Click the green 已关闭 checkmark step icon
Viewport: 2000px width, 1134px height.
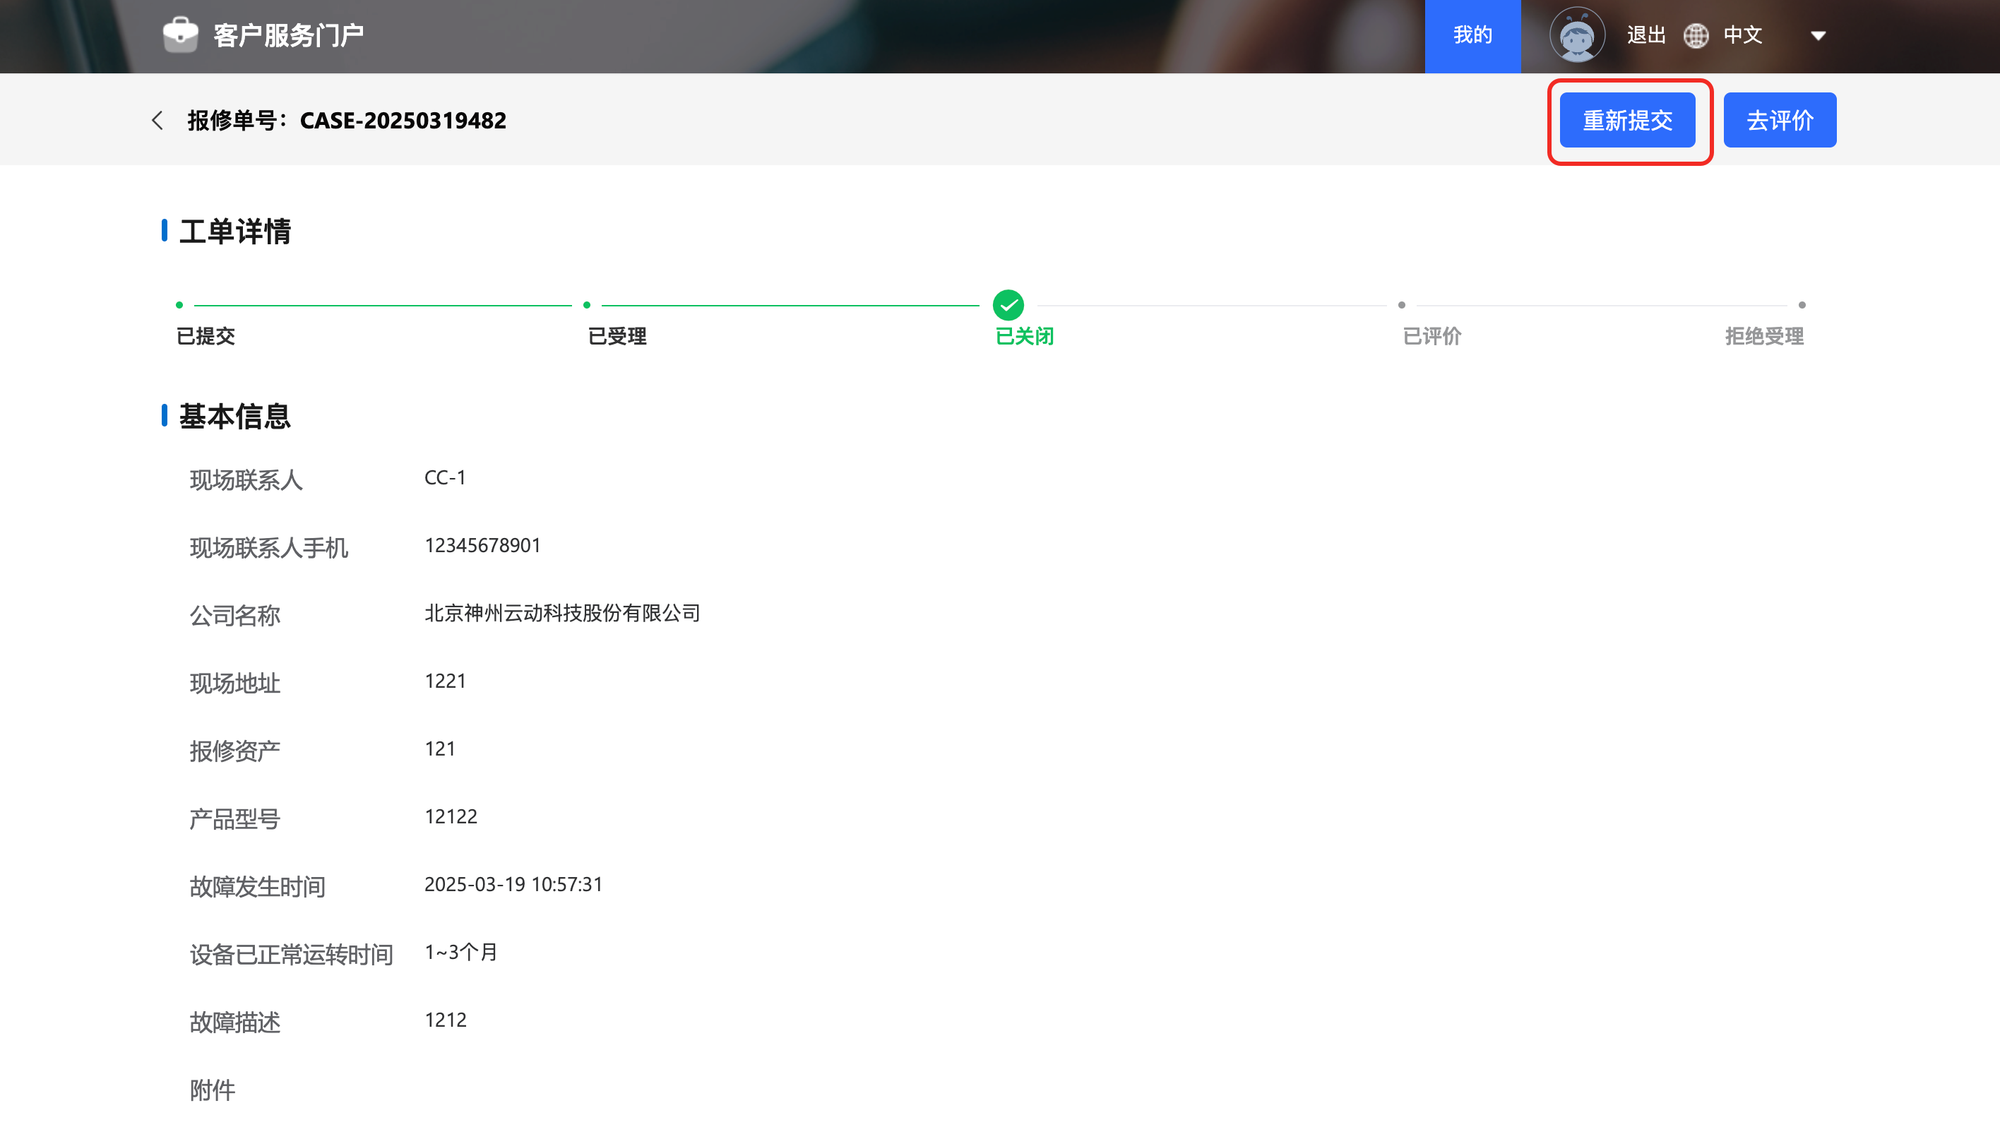tap(1008, 305)
